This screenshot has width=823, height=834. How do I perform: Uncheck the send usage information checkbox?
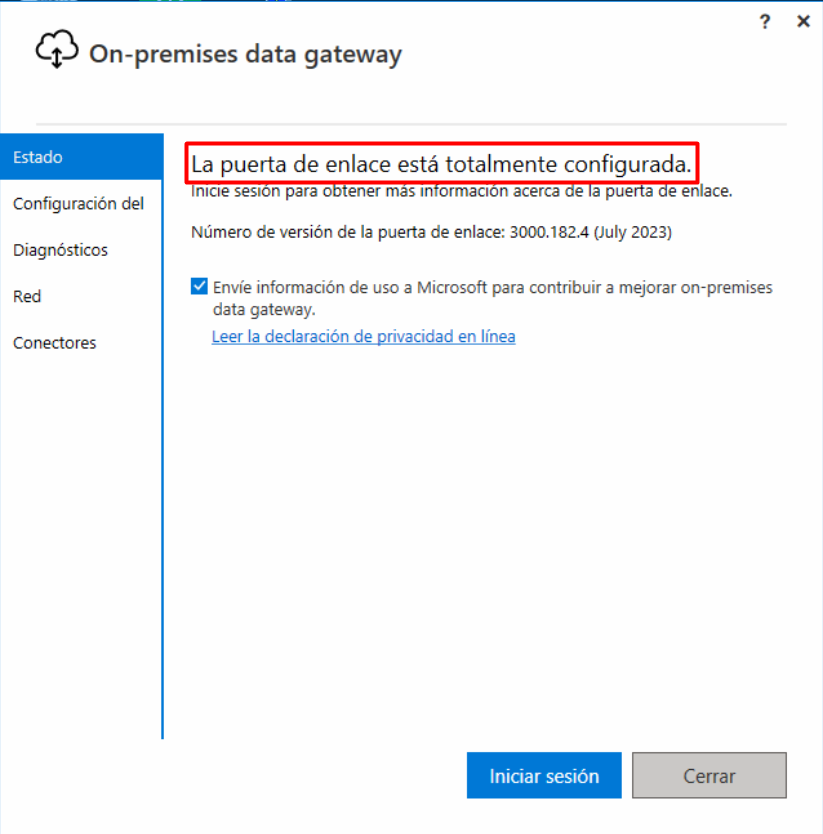(199, 286)
